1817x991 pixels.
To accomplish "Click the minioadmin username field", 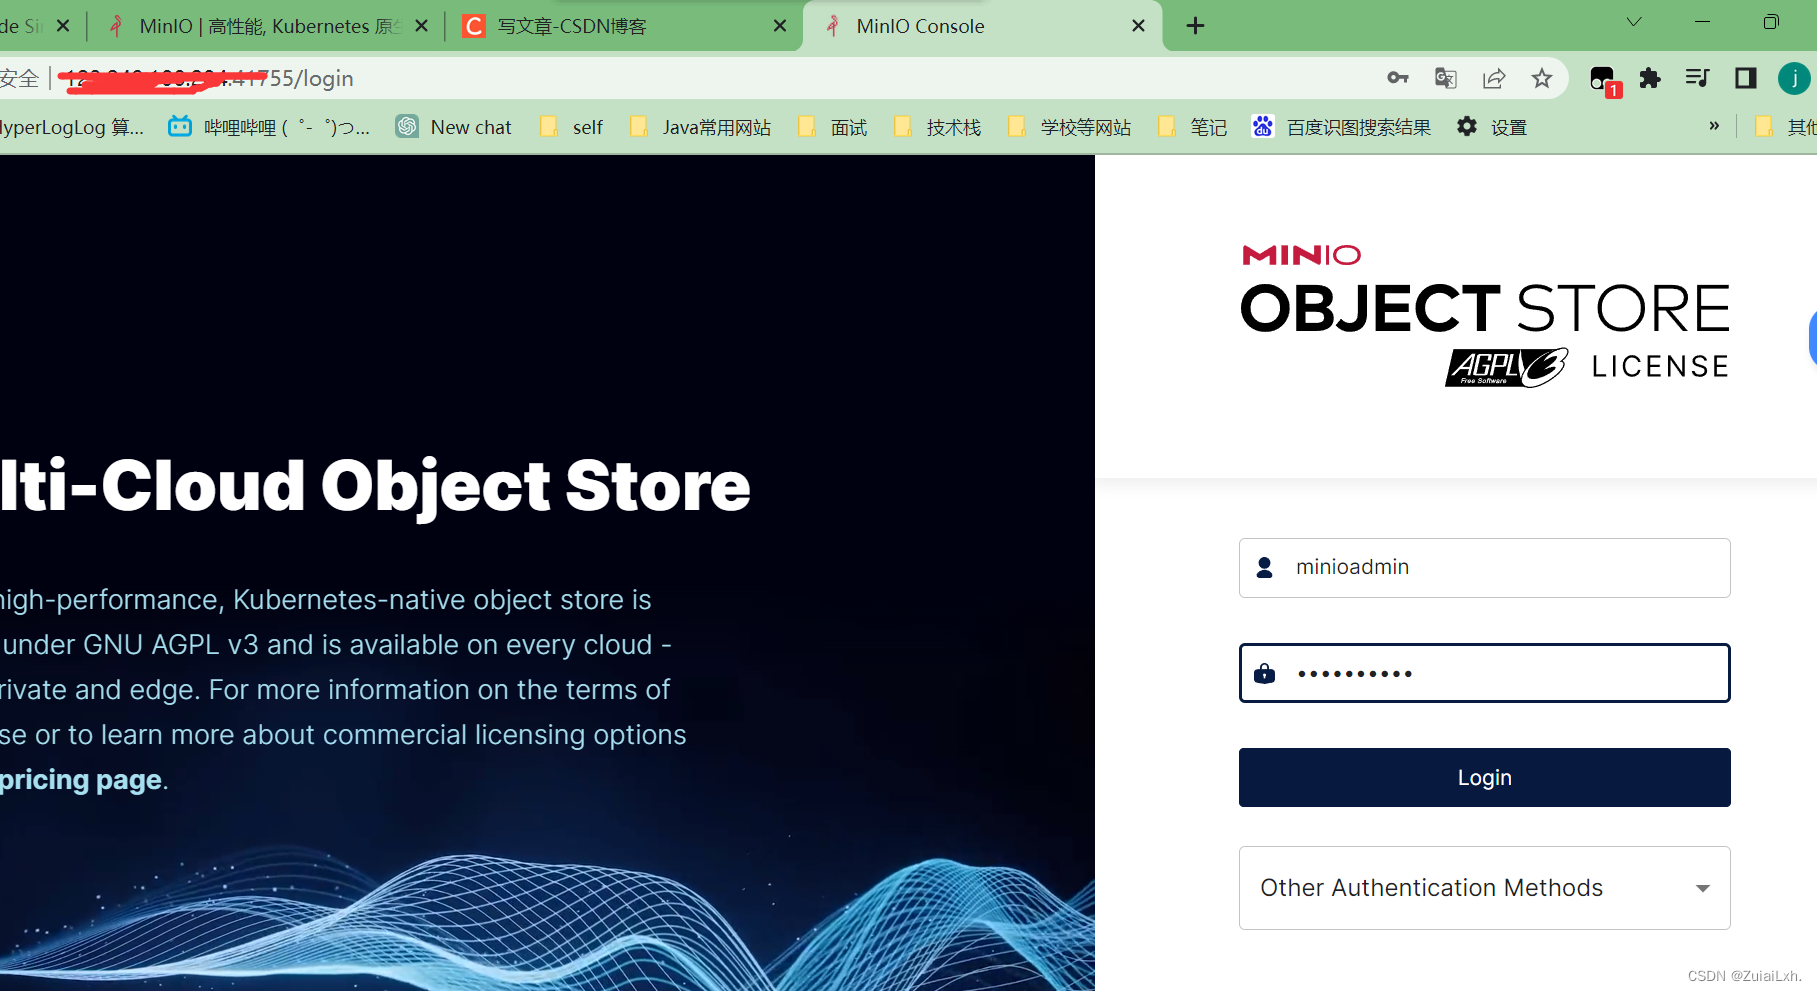I will (x=1484, y=567).
